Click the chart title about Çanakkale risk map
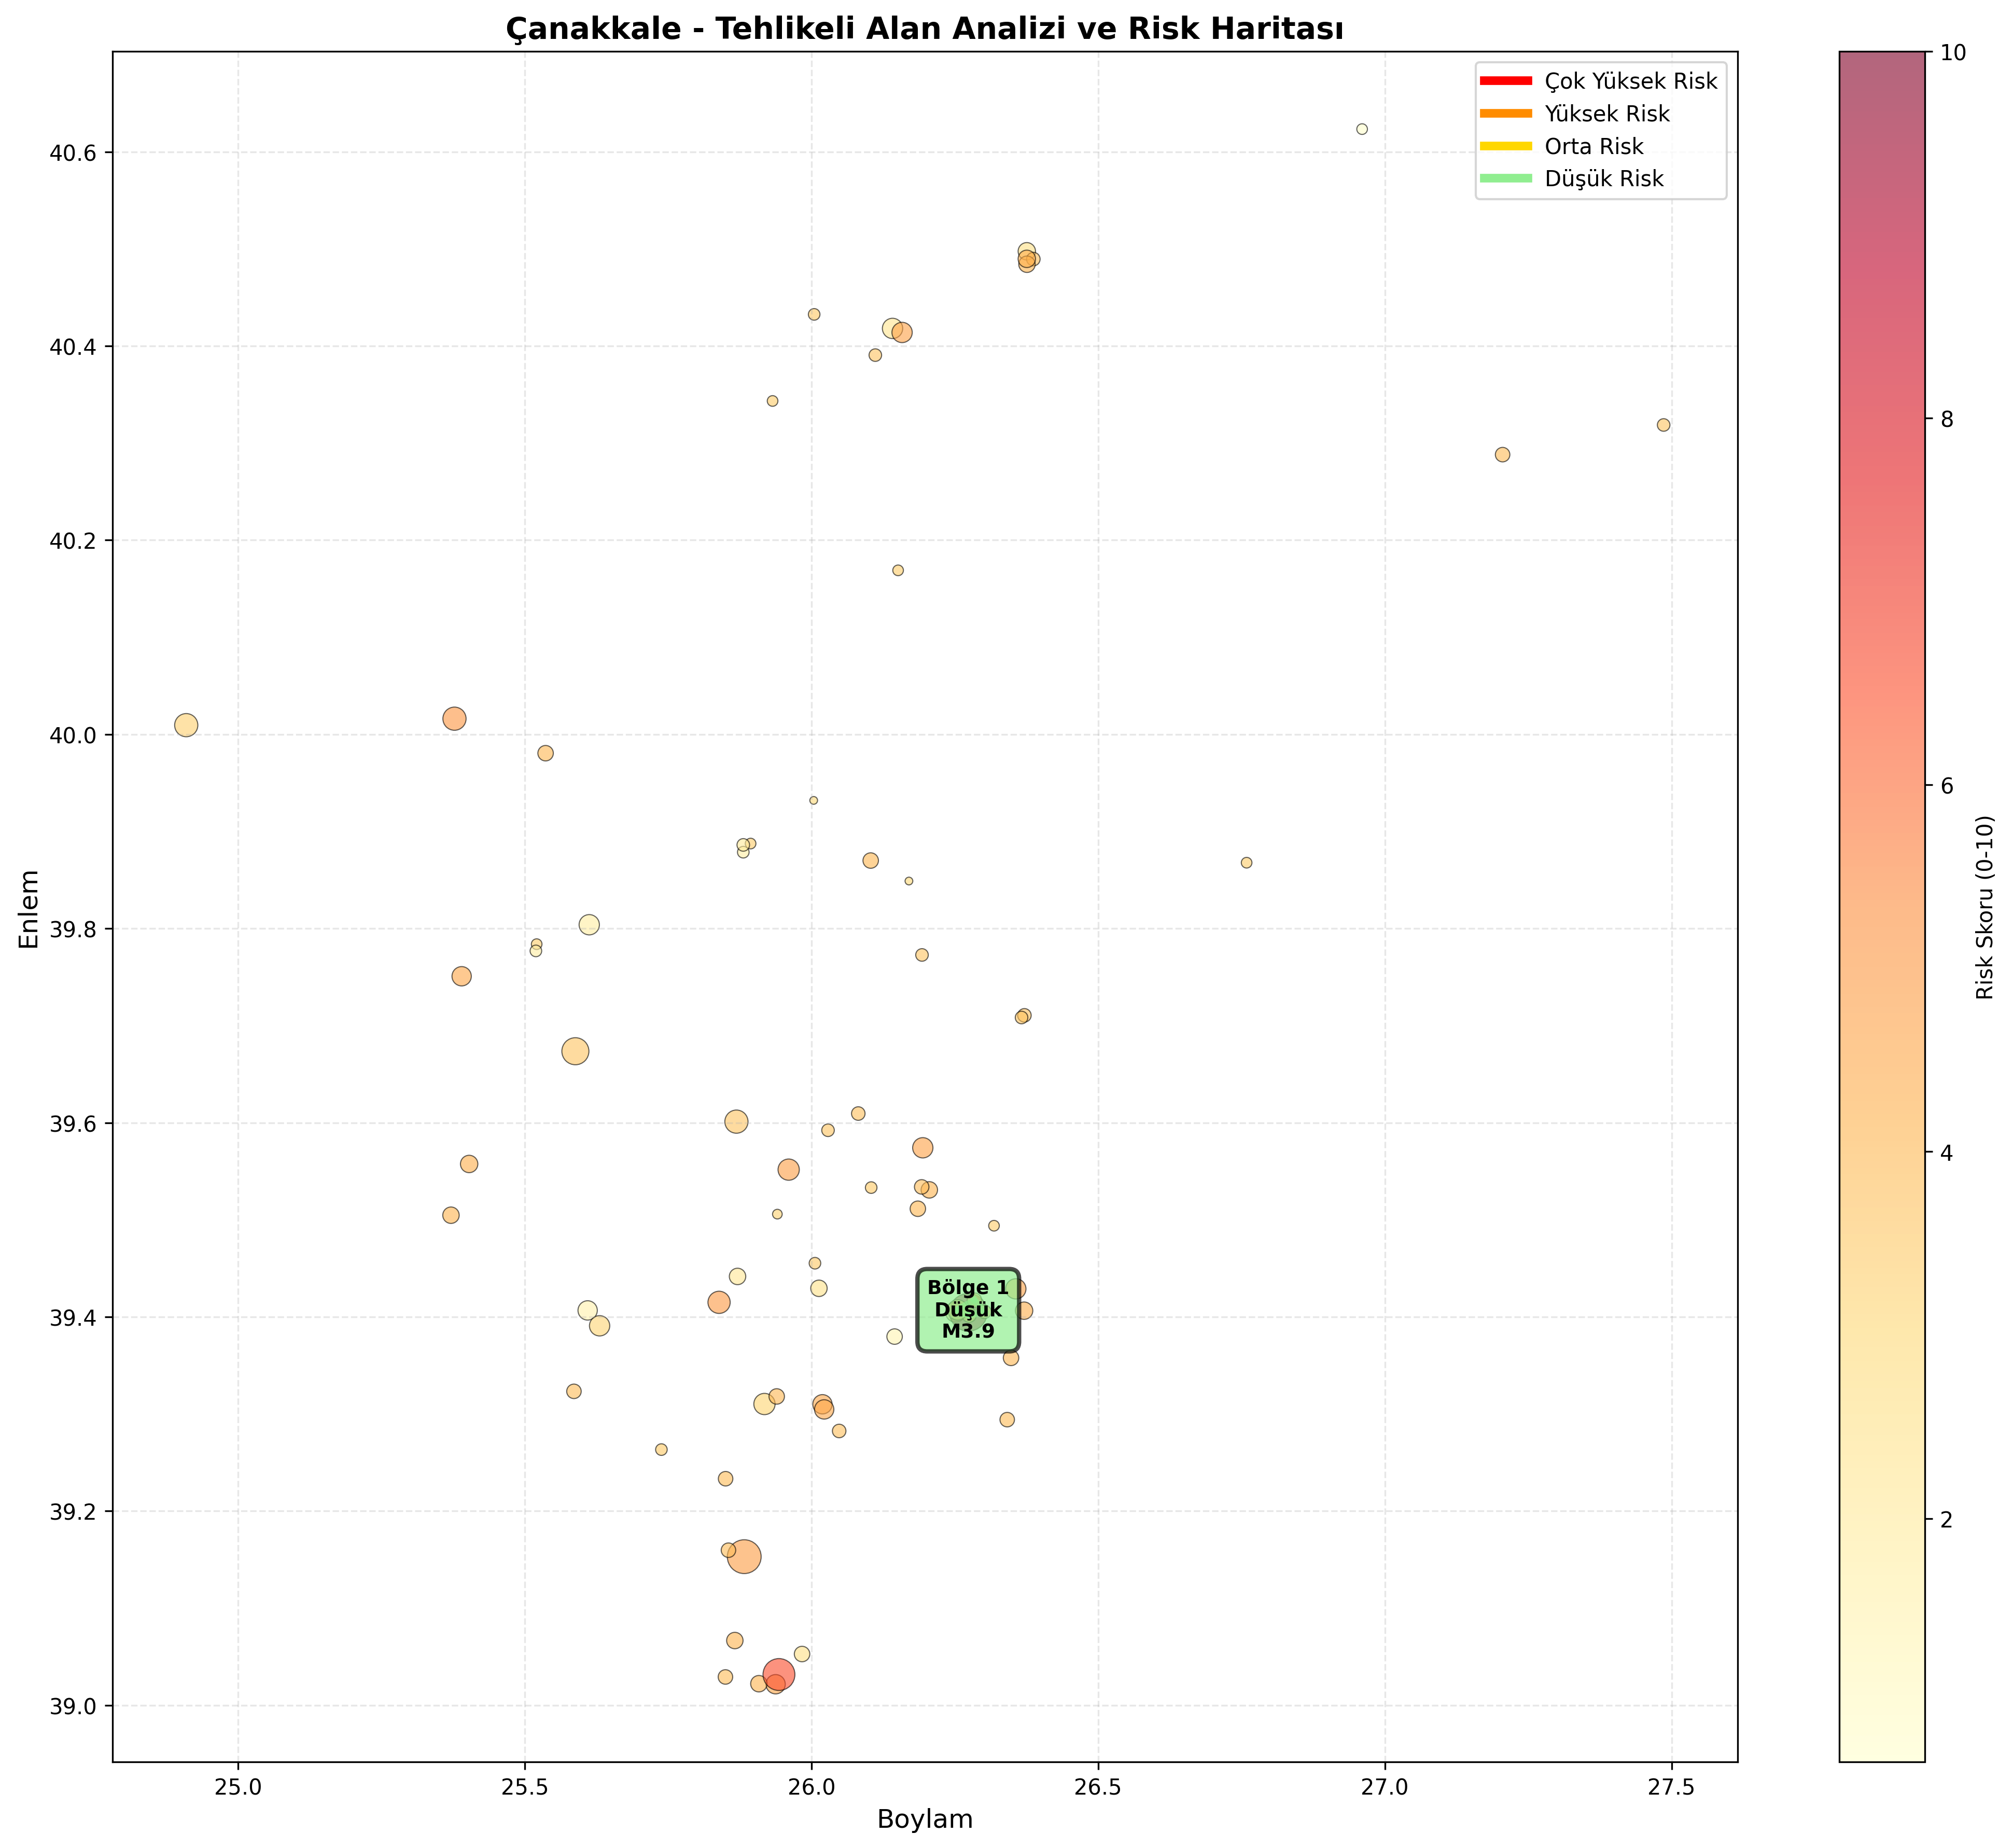 click(924, 29)
